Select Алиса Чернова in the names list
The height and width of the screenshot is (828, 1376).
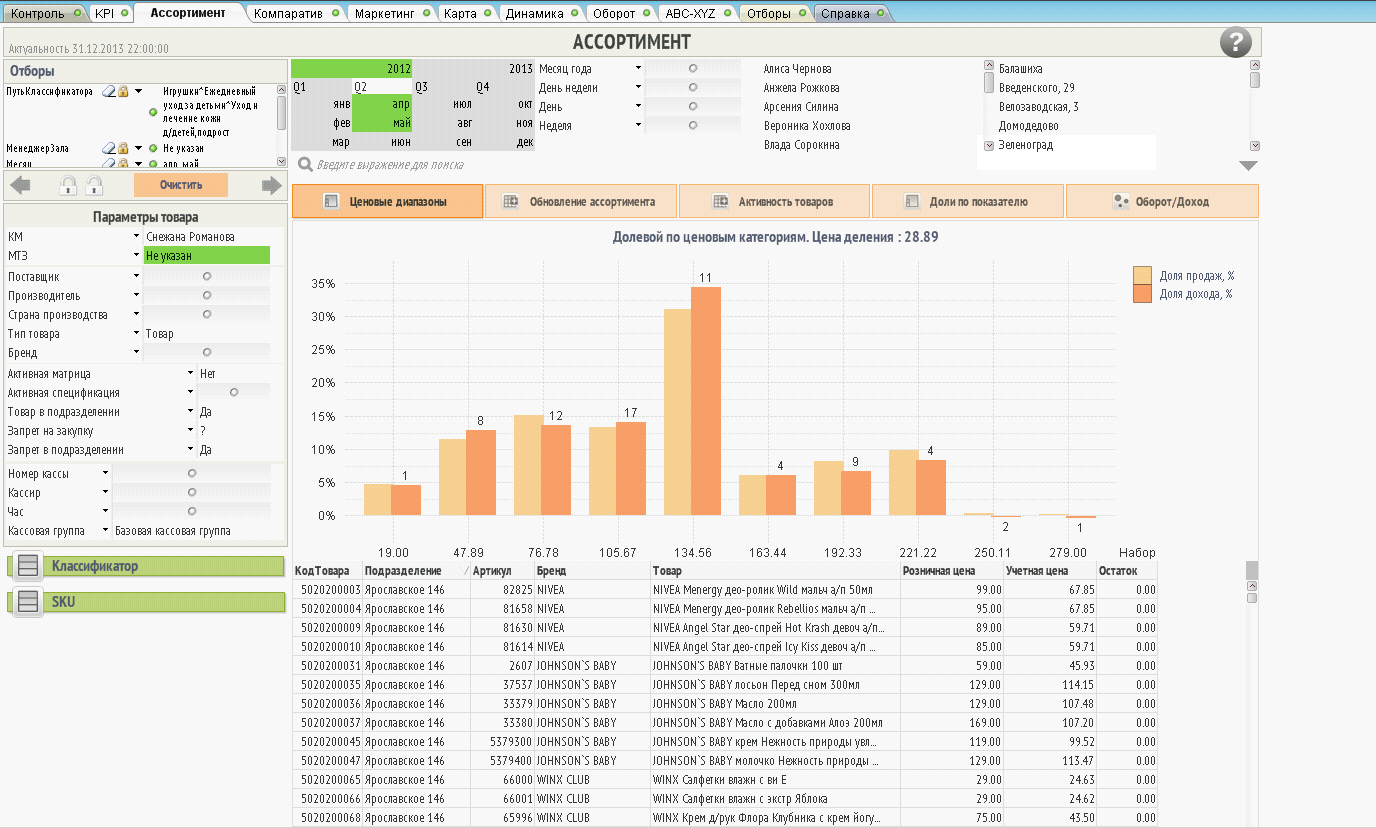797,69
